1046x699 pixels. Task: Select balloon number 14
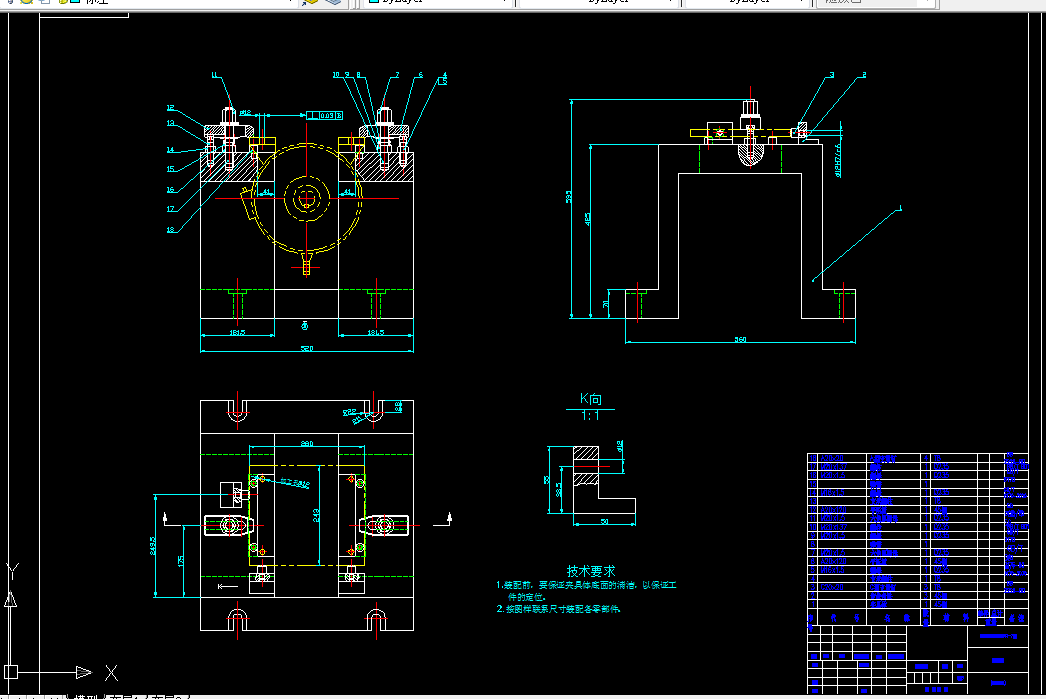pos(170,149)
